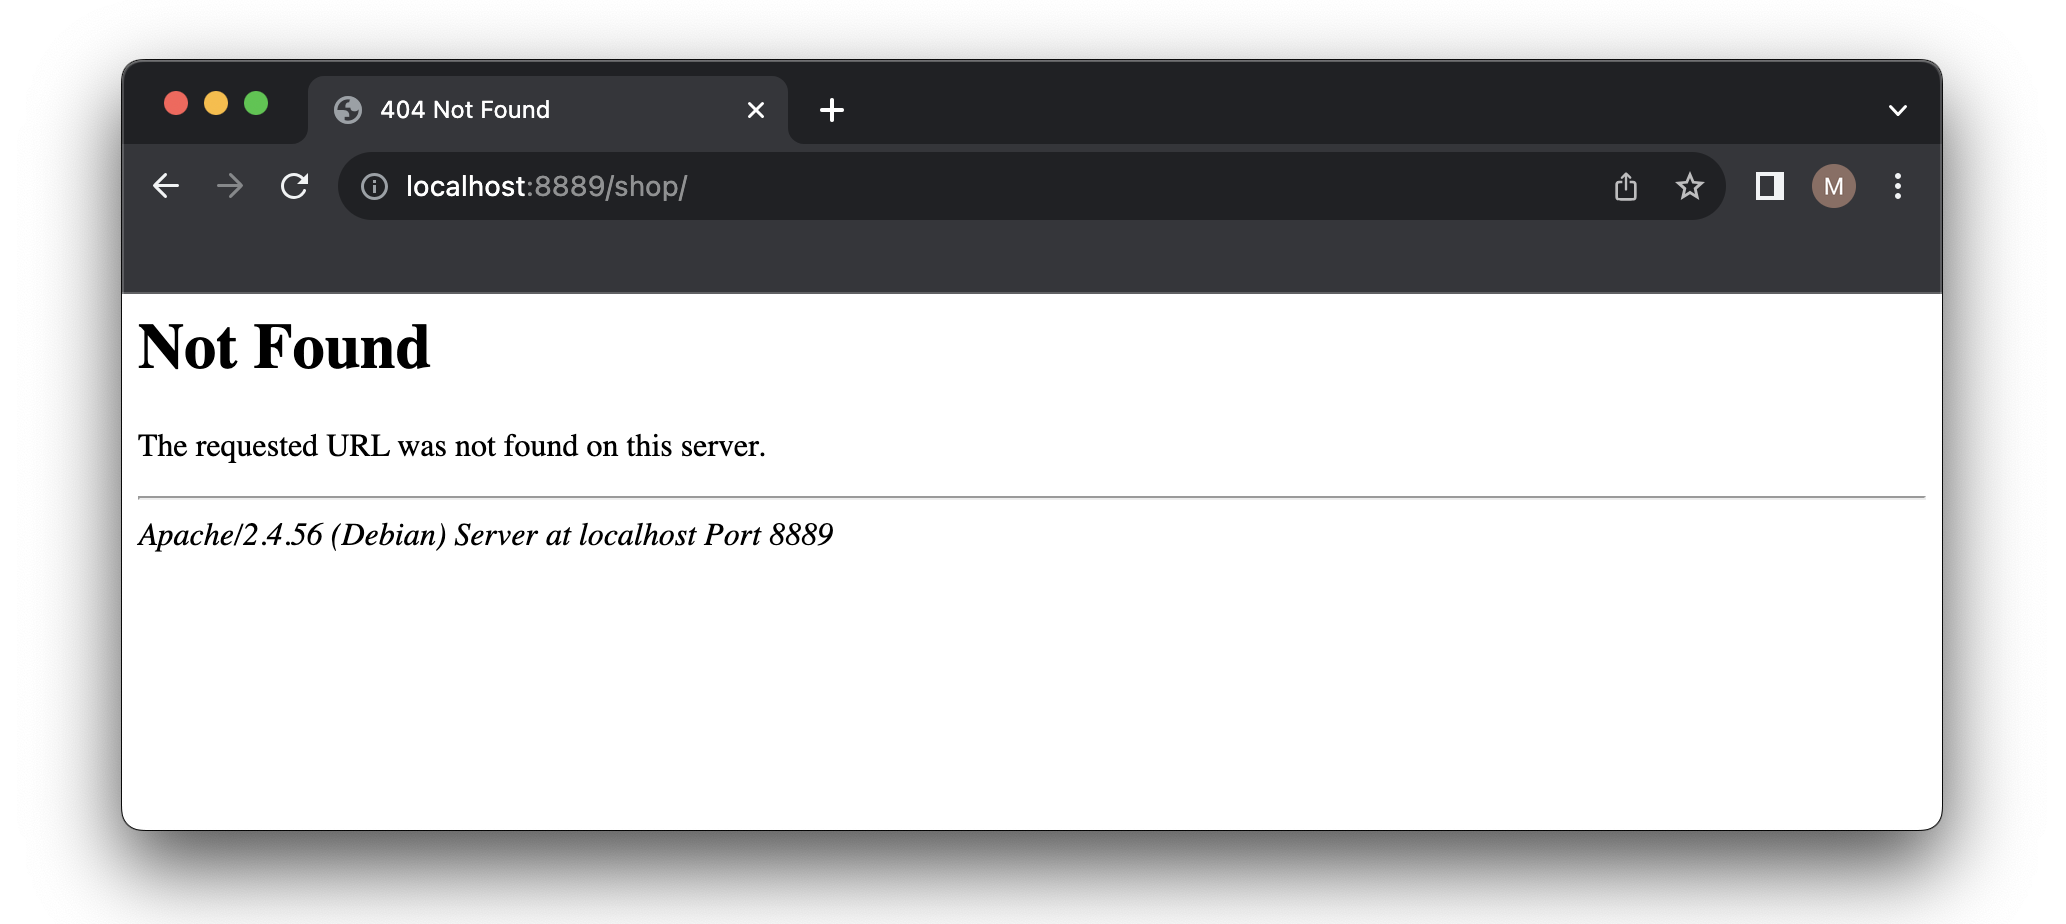Click the forward navigation arrow
This screenshot has width=2066, height=924.
[x=230, y=186]
